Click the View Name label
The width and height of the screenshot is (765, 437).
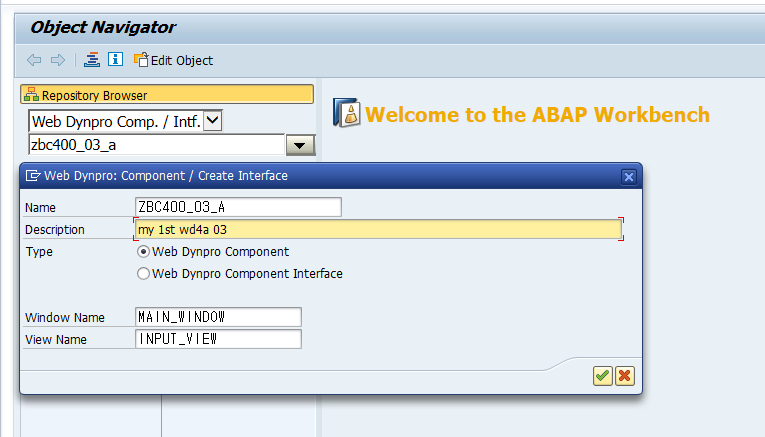coord(56,339)
